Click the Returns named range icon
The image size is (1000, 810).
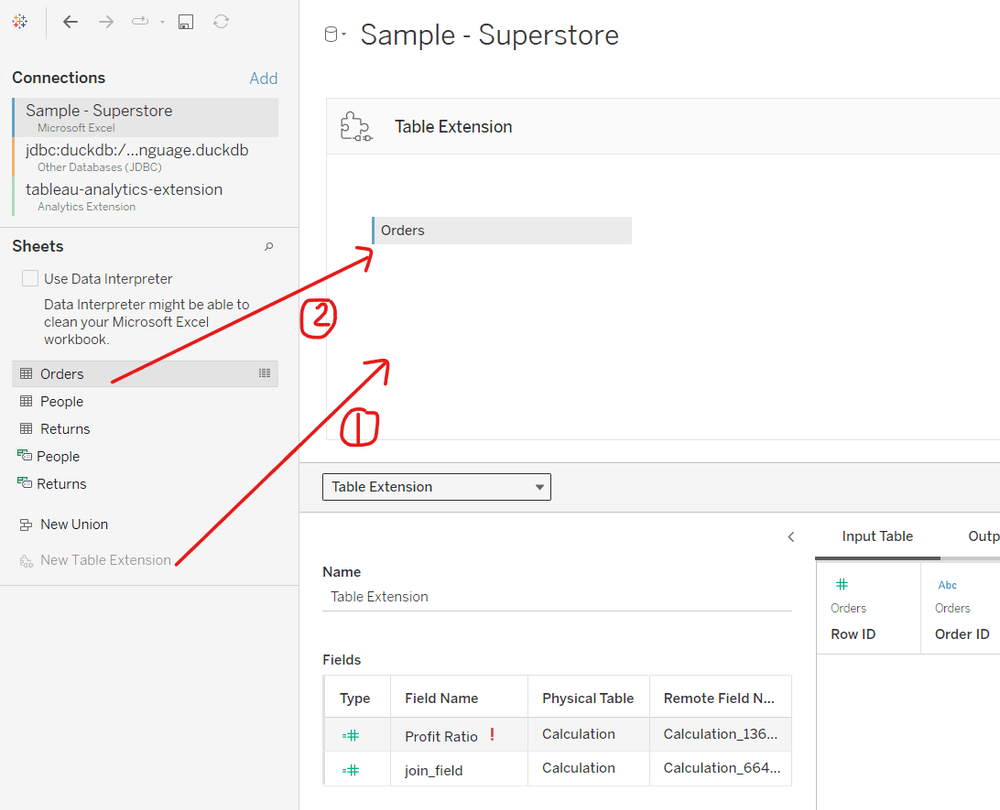[24, 483]
